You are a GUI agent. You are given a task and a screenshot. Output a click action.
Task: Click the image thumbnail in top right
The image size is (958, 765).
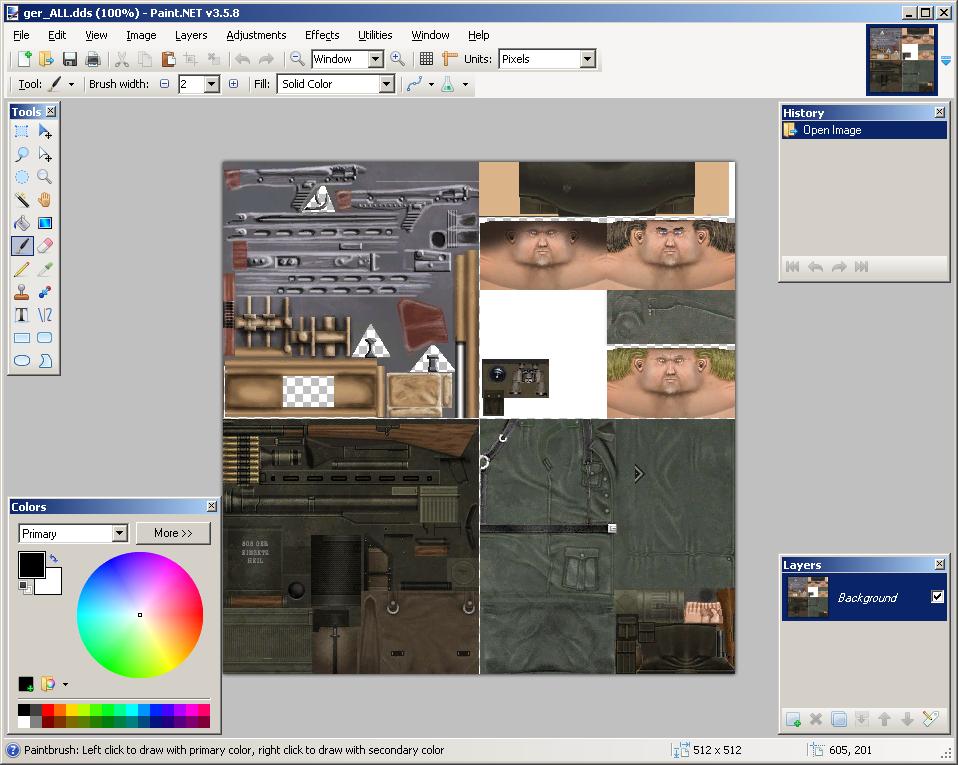pyautogui.click(x=902, y=60)
